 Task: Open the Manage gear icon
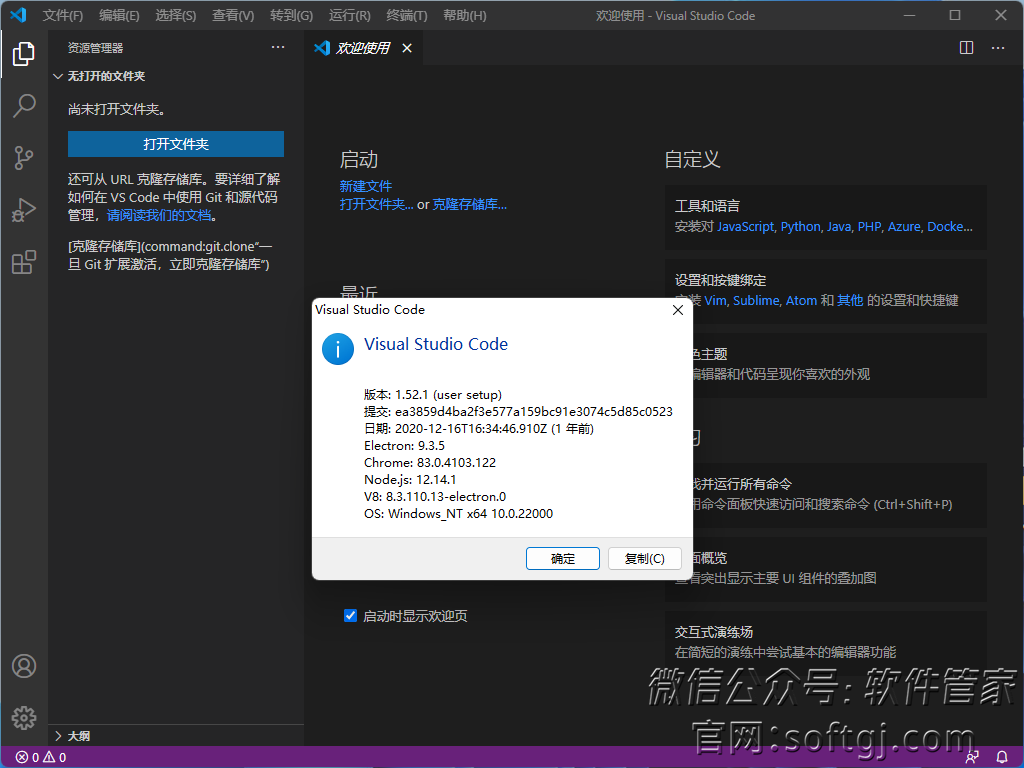point(24,718)
